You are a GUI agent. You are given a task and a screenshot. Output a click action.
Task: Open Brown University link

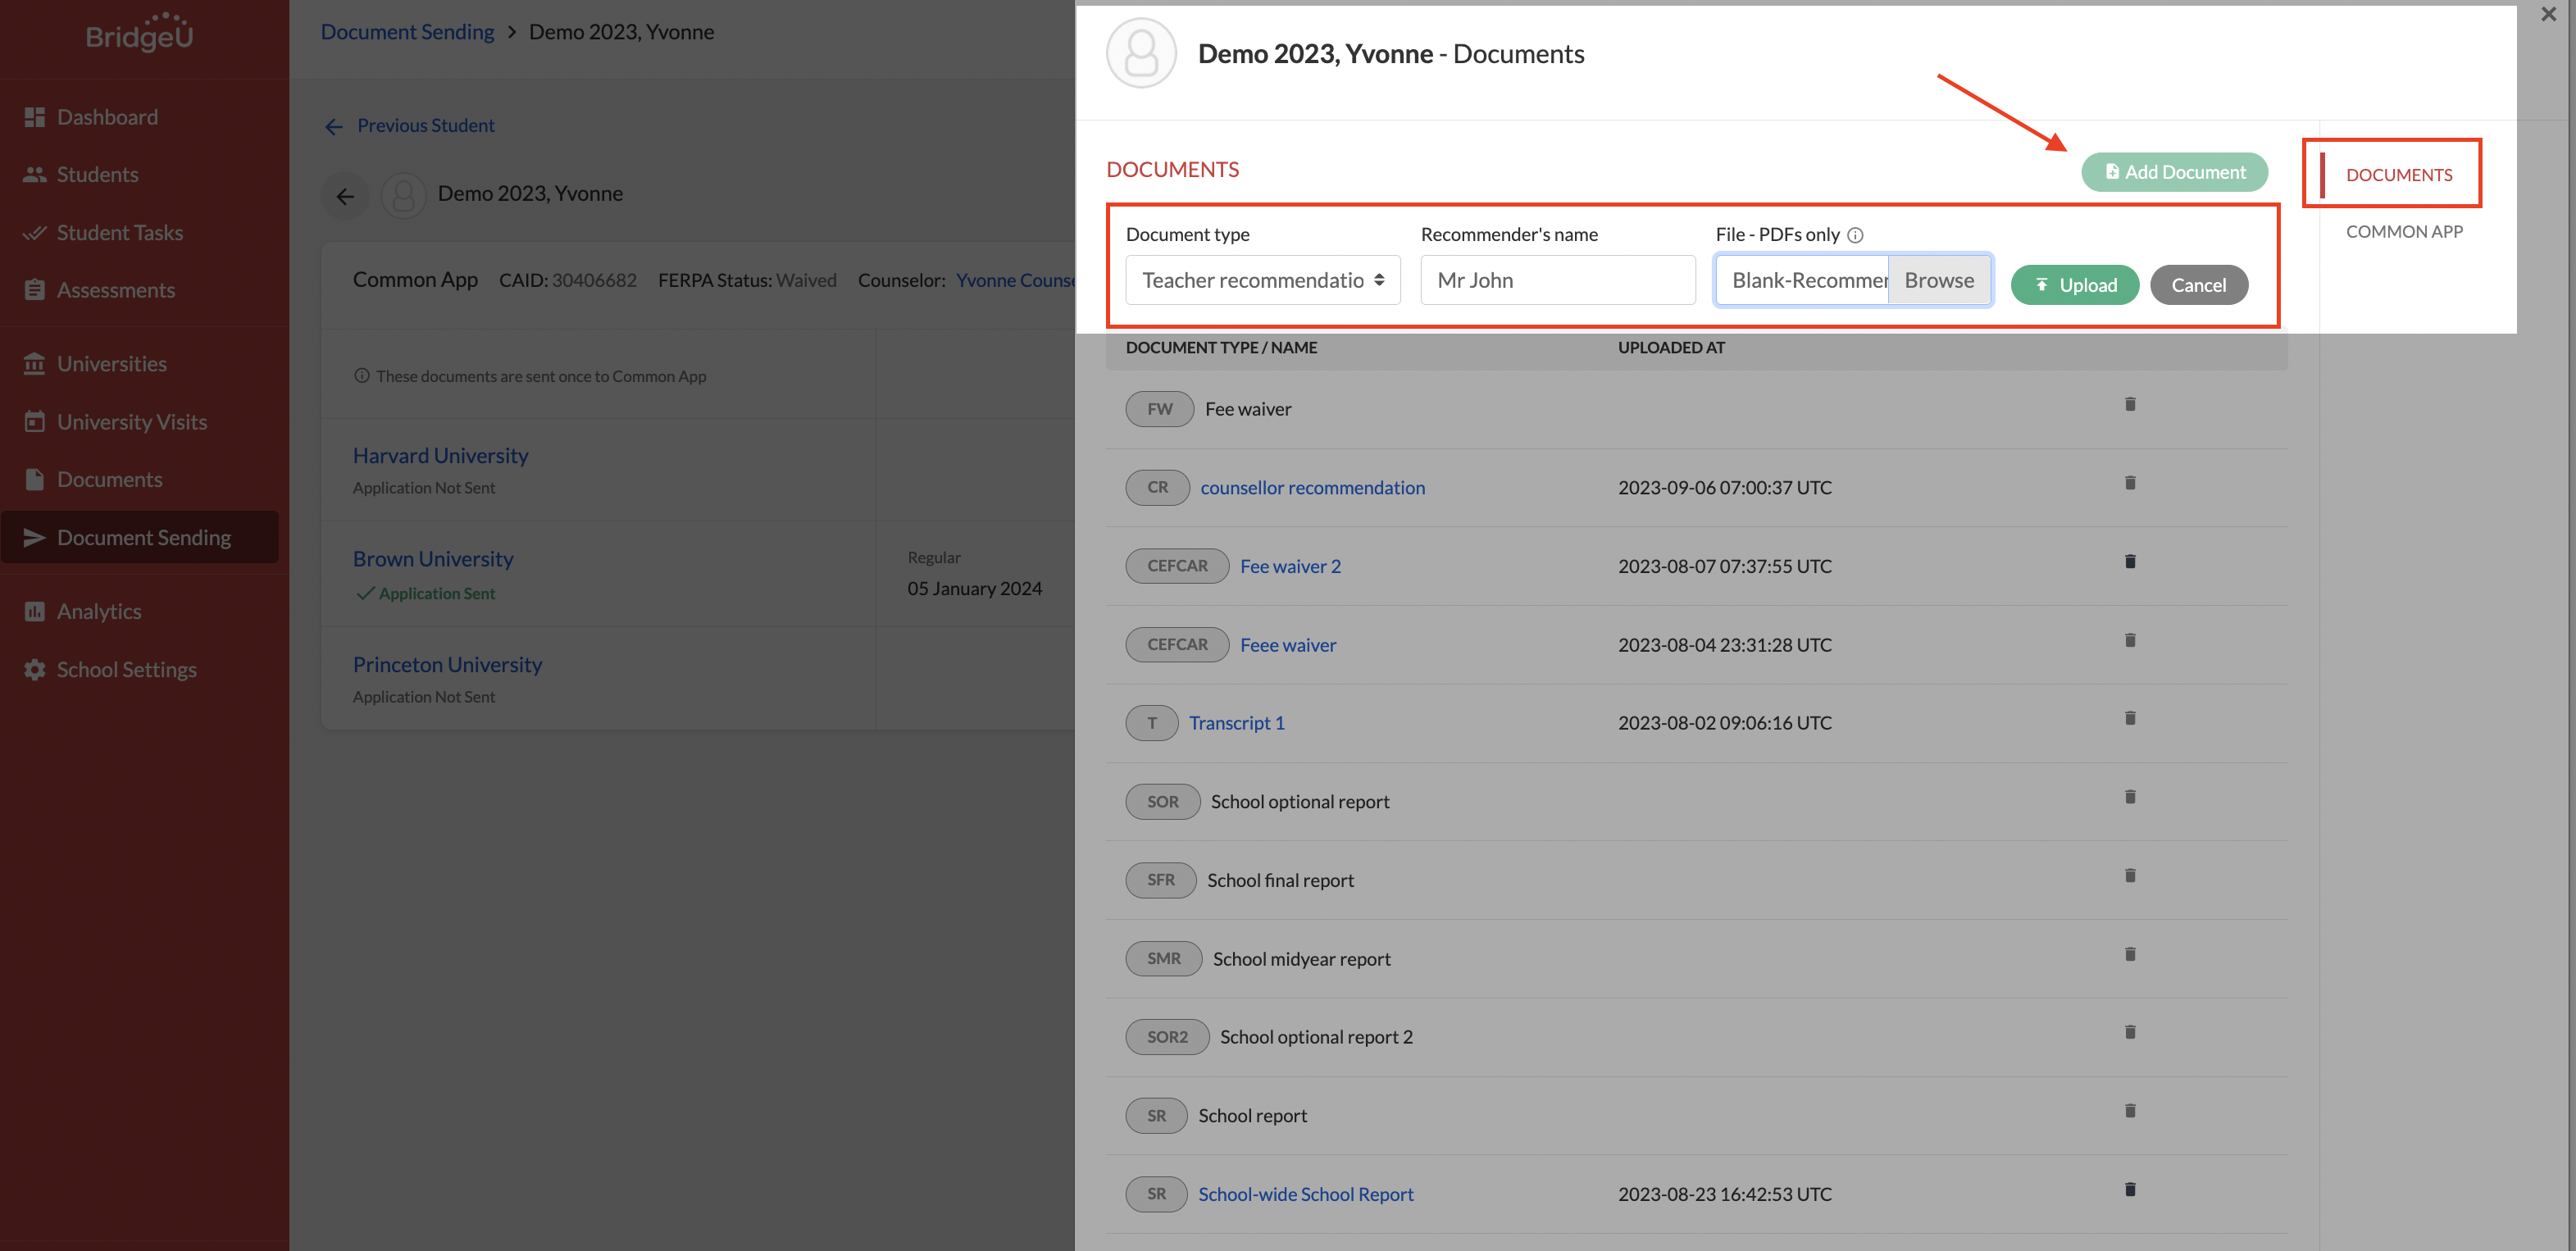click(432, 559)
